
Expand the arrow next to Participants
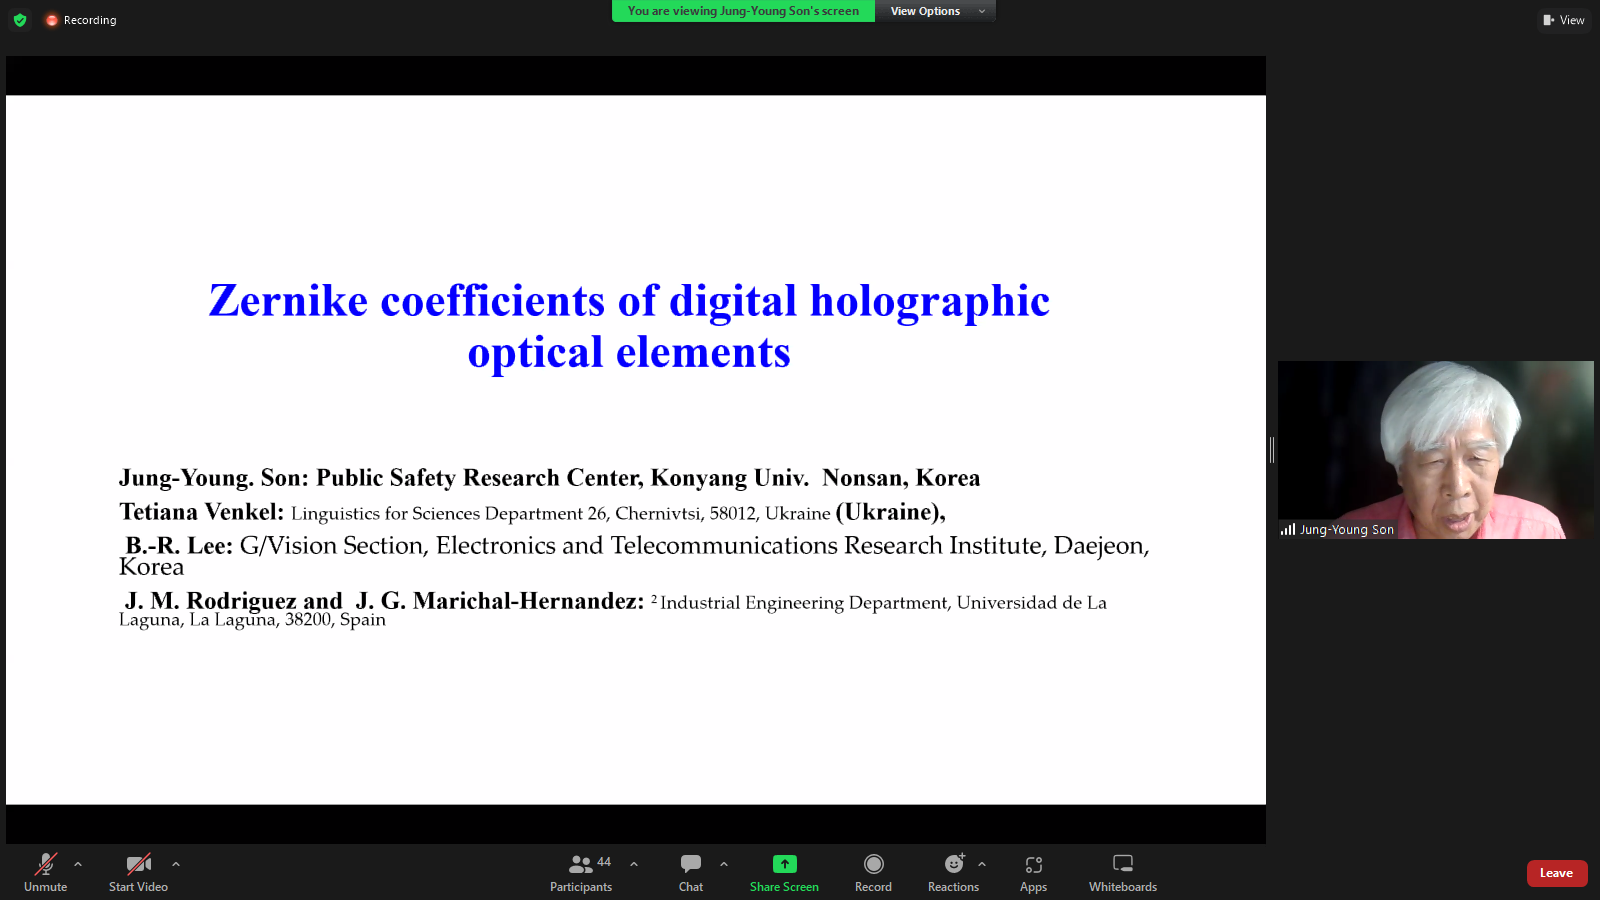(634, 864)
